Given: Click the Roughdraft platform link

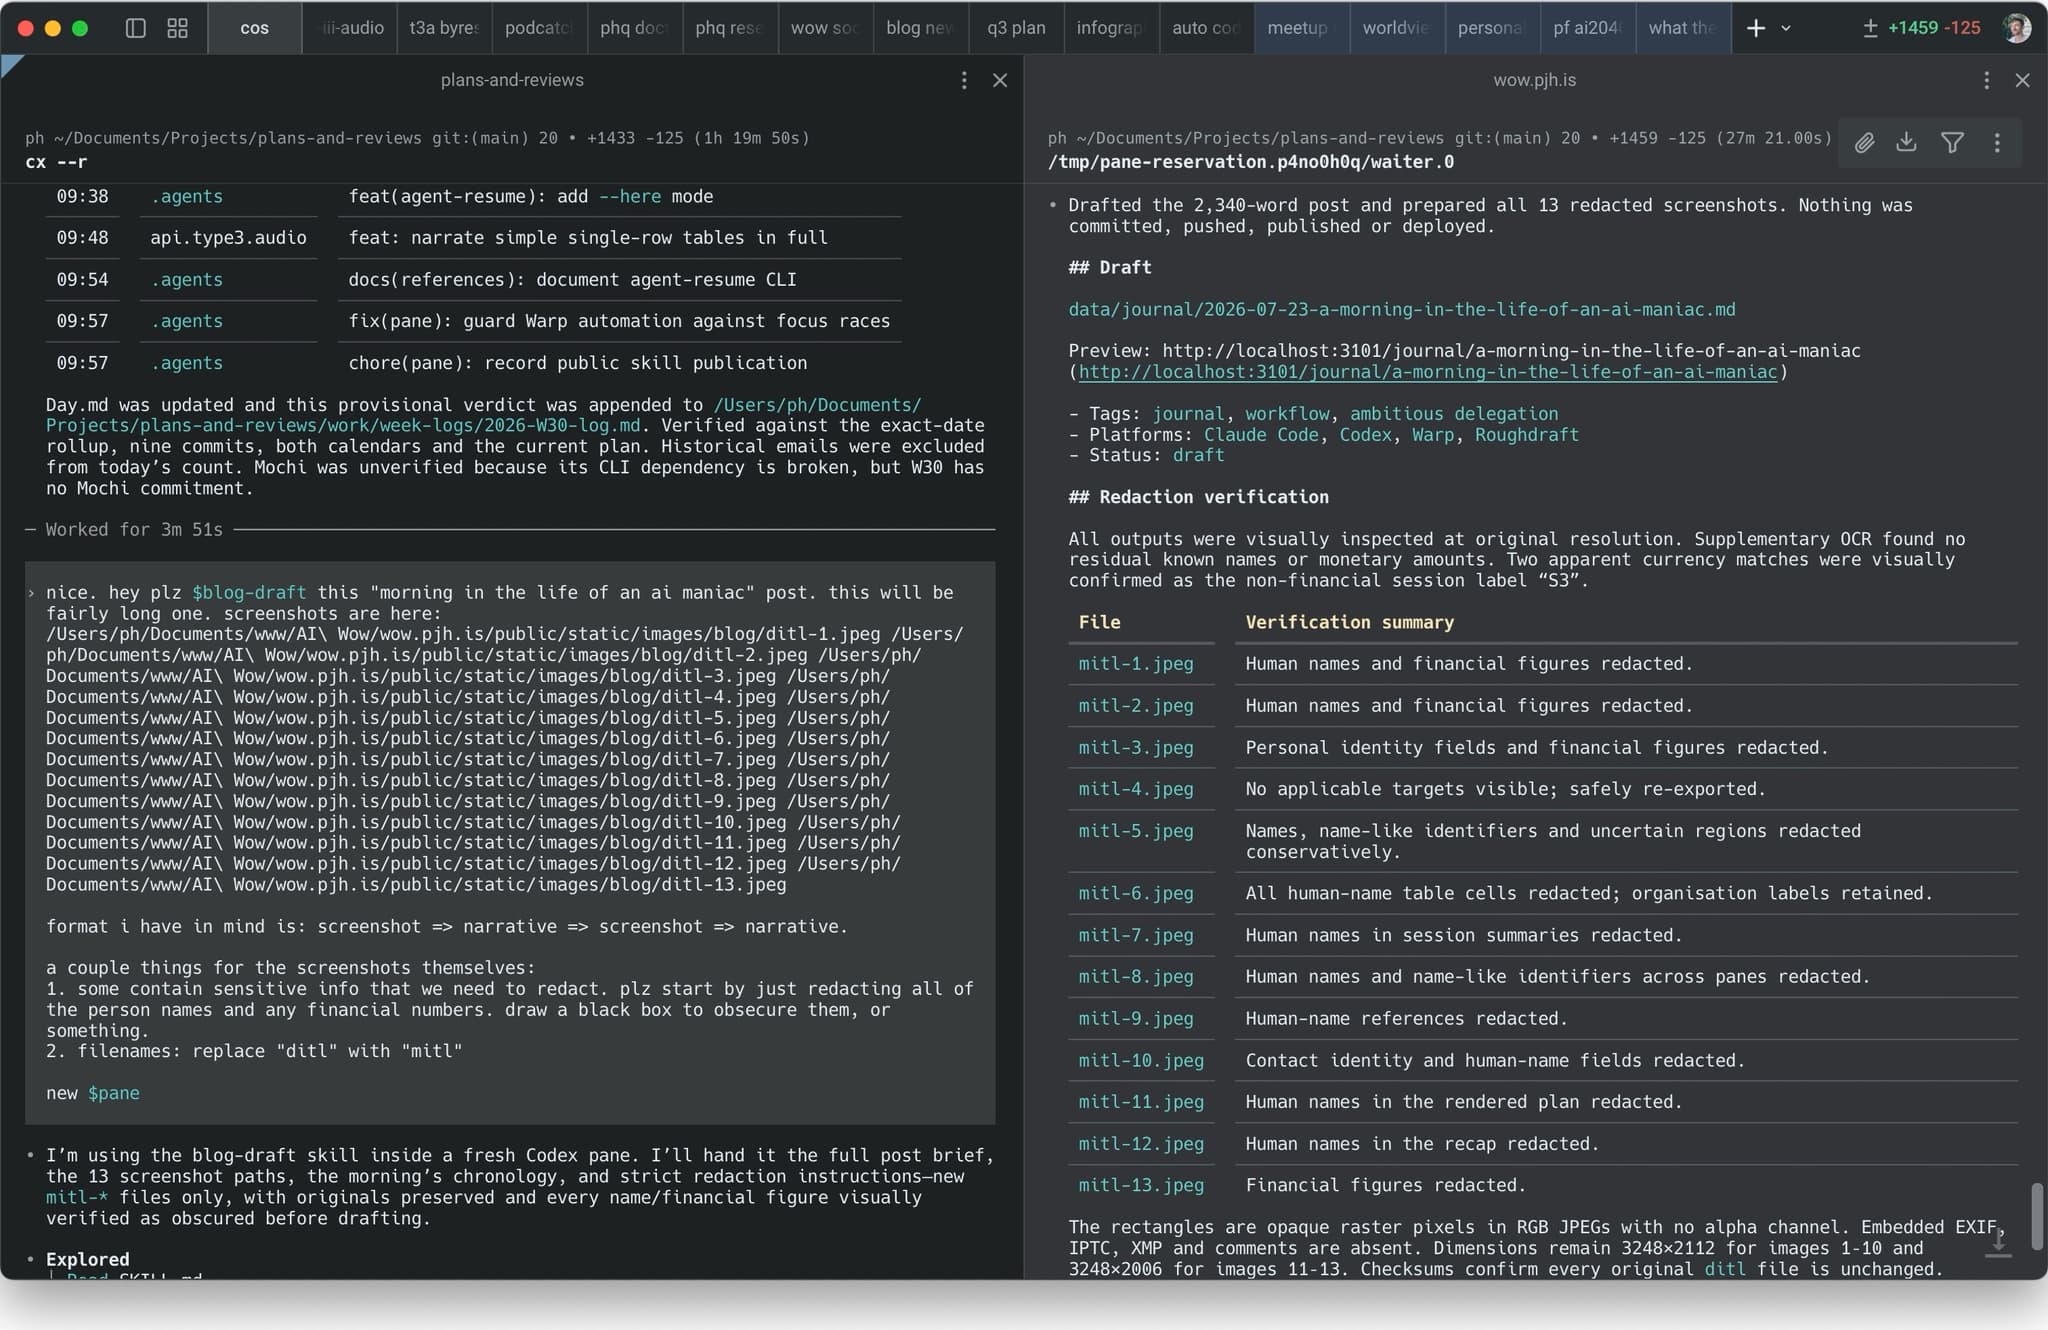Looking at the screenshot, I should coord(1527,434).
